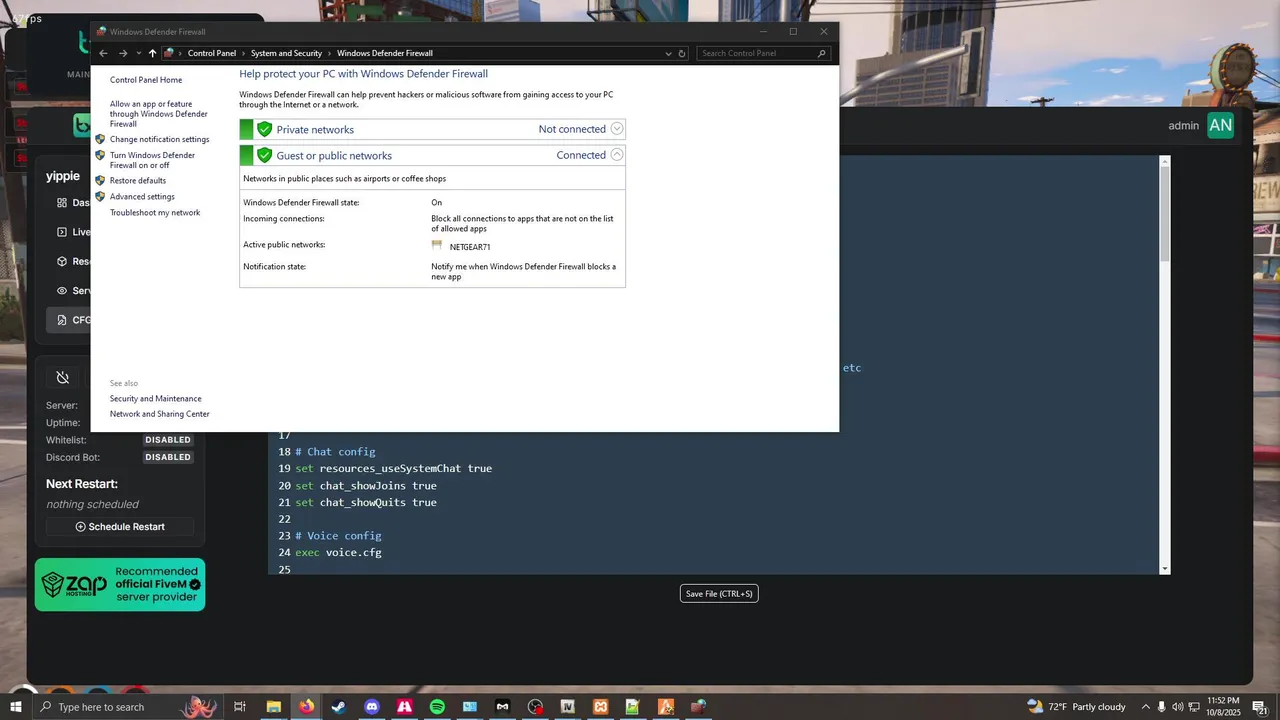1280x720 pixels.
Task: Open Allow an app or feature through Firewall
Action: coord(159,114)
